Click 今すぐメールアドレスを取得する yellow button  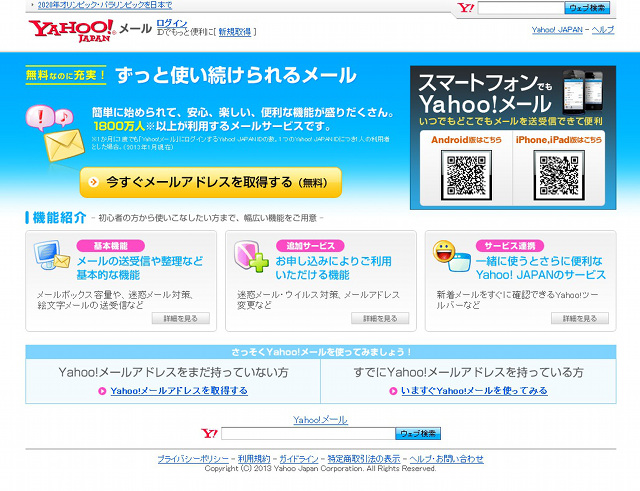211,182
